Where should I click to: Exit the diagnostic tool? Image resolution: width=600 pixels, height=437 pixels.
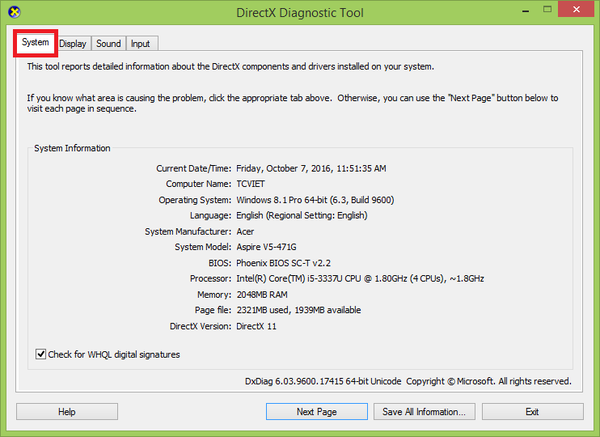pyautogui.click(x=533, y=412)
